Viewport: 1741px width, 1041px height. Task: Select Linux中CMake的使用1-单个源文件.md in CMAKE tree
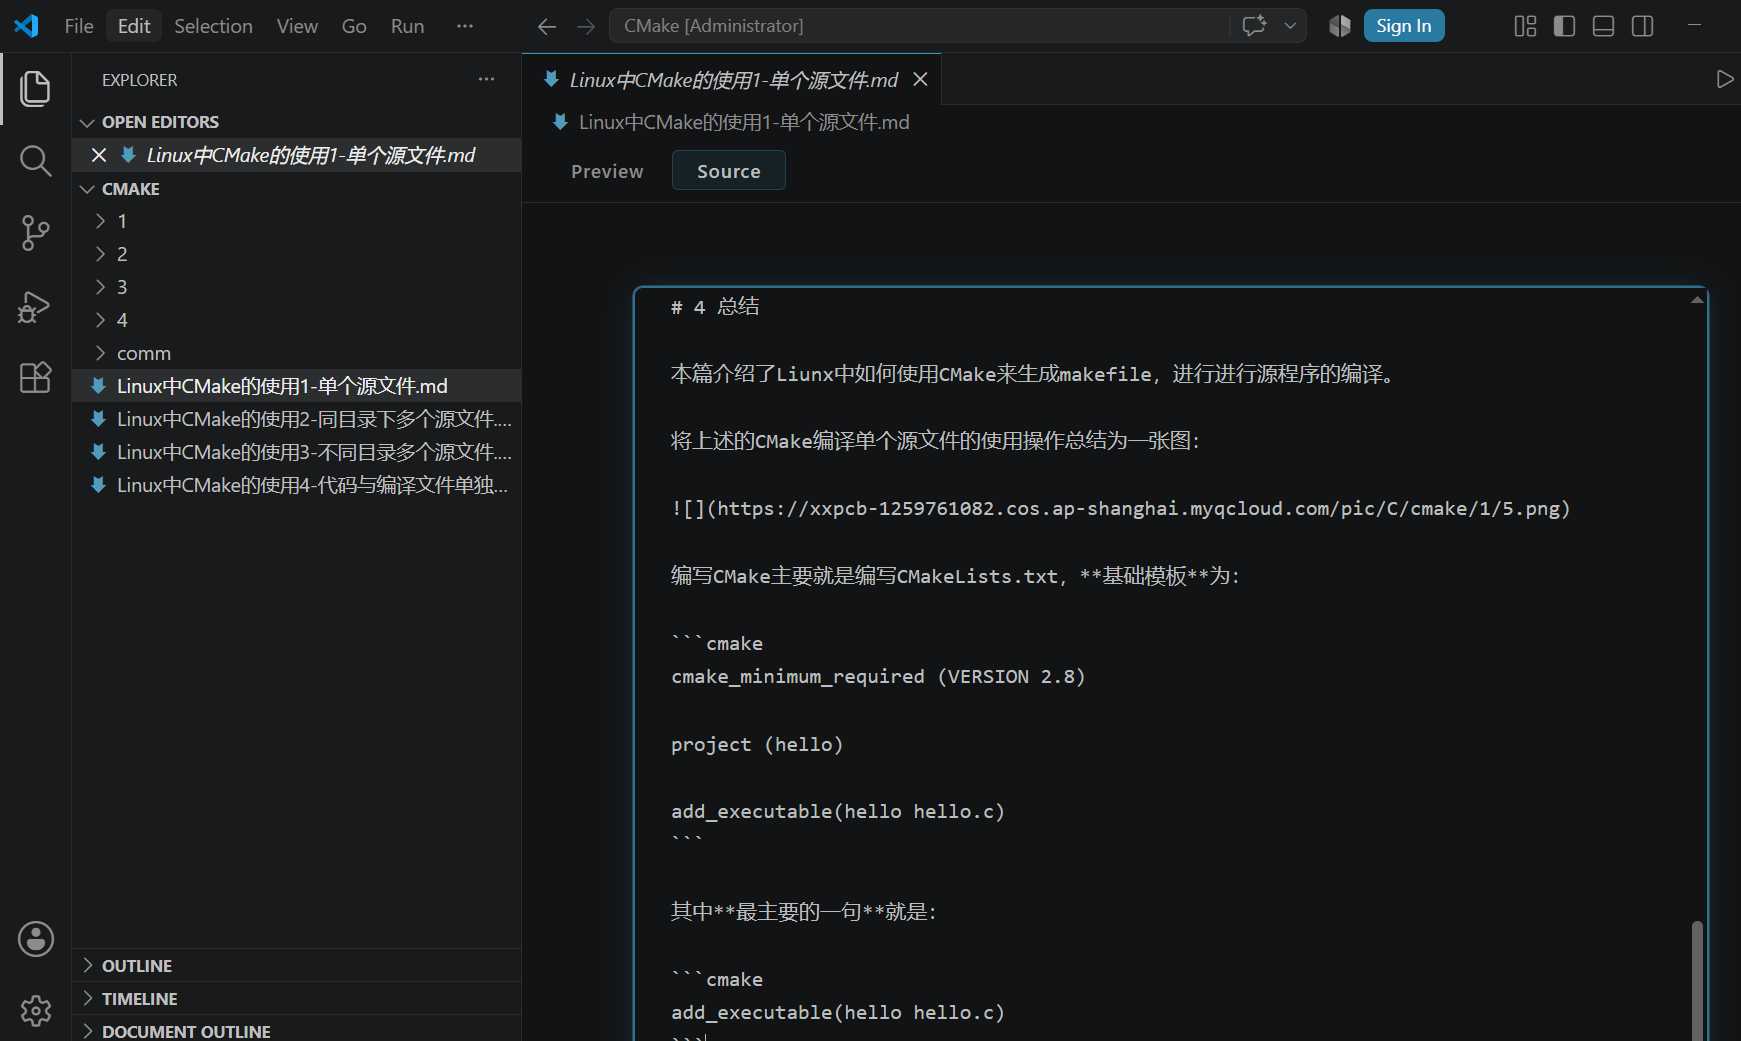pyautogui.click(x=297, y=386)
